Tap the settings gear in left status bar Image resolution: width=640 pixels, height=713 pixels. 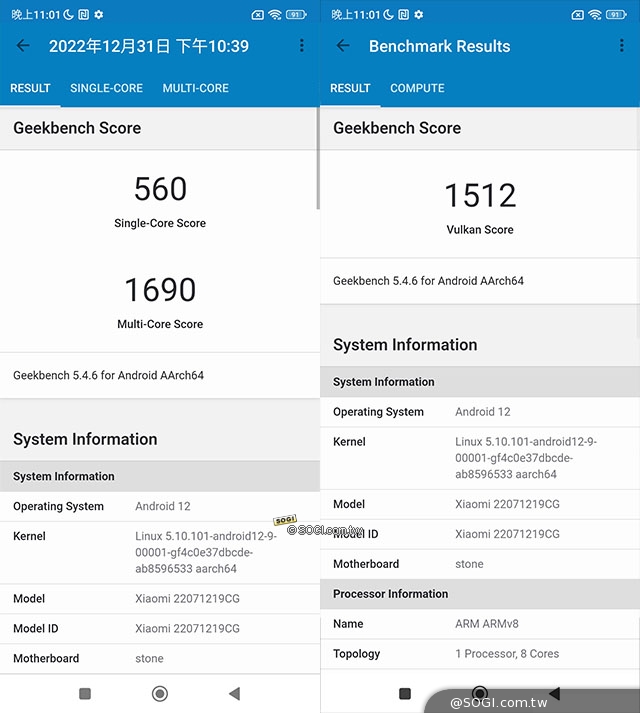coord(98,15)
